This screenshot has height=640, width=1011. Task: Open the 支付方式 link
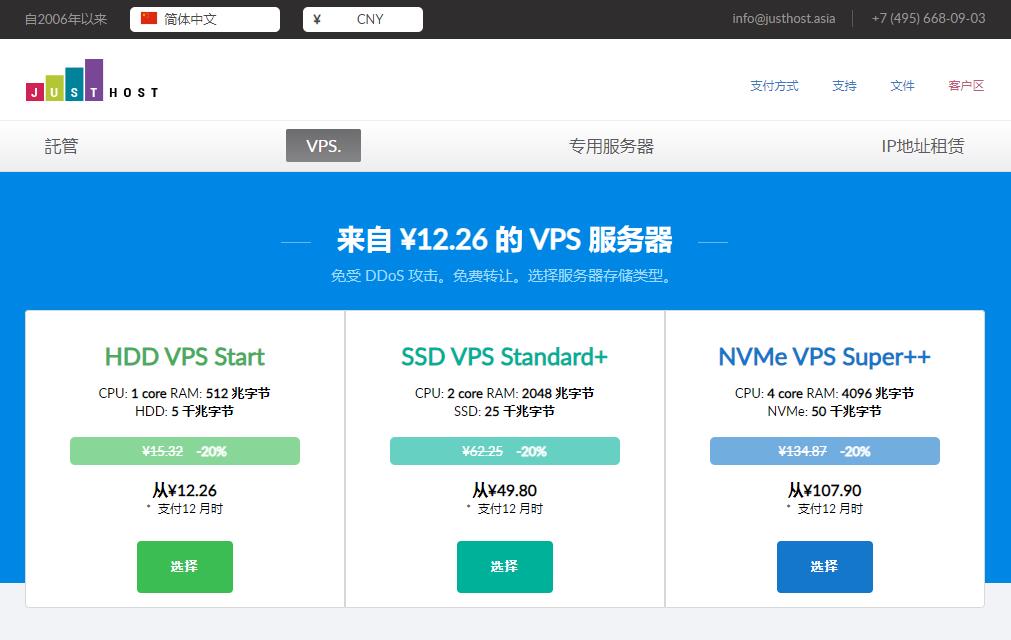pos(774,86)
